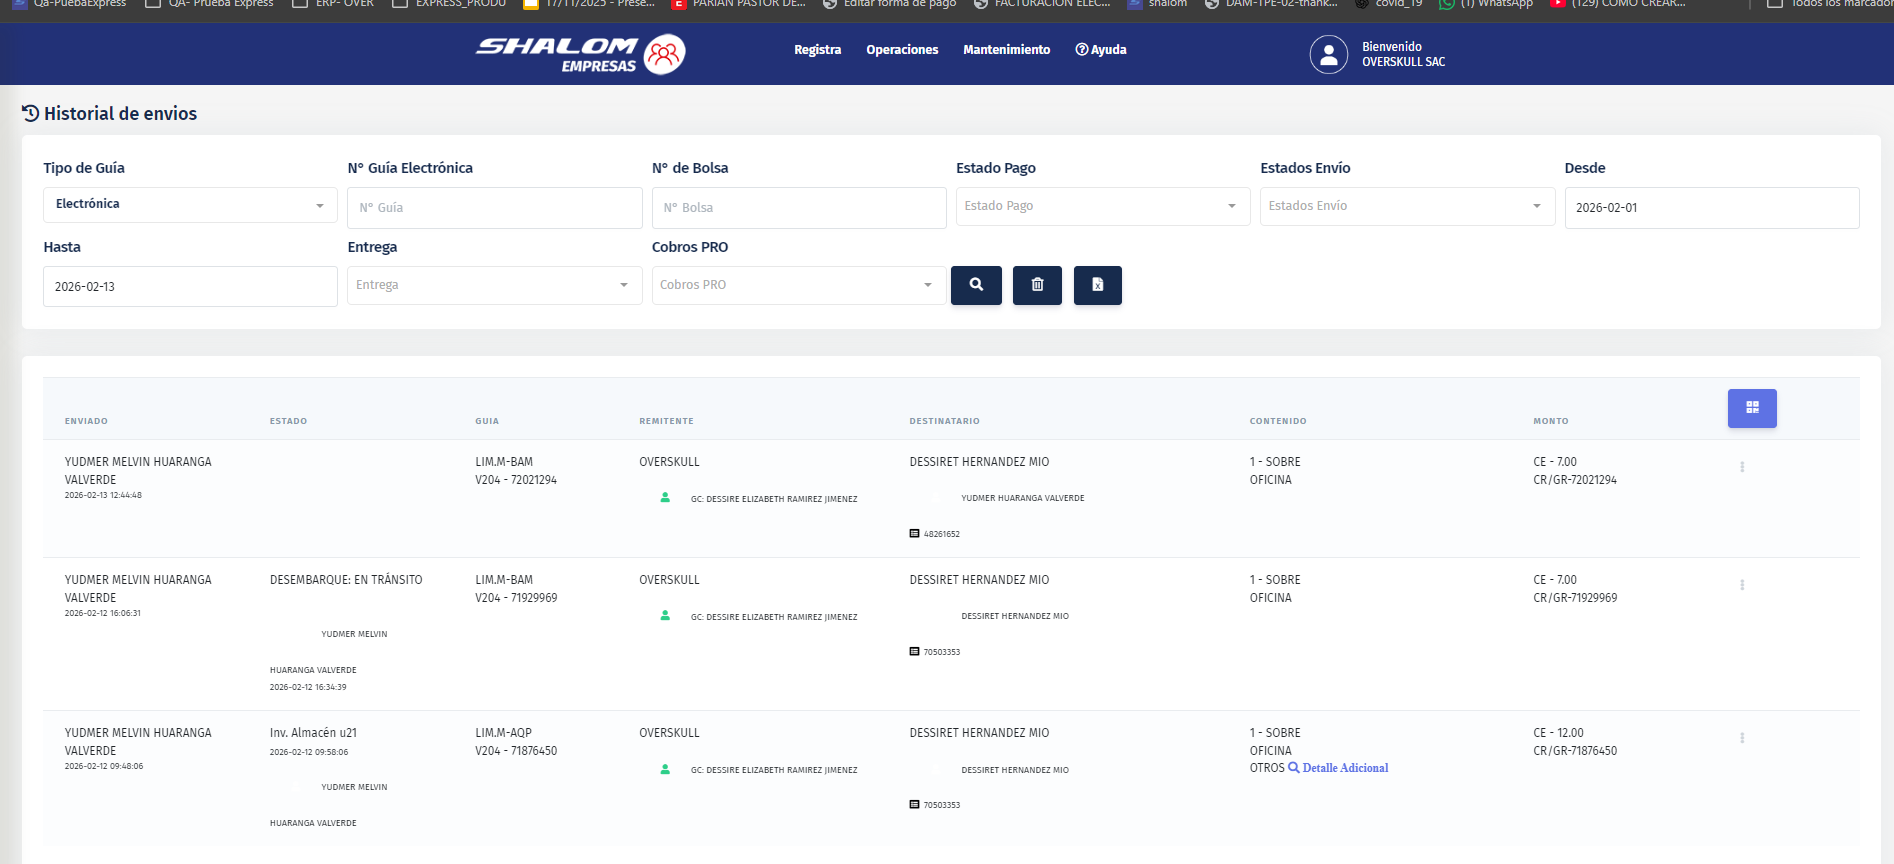Open the Estados Envío dropdown
The image size is (1894, 864).
click(1406, 206)
